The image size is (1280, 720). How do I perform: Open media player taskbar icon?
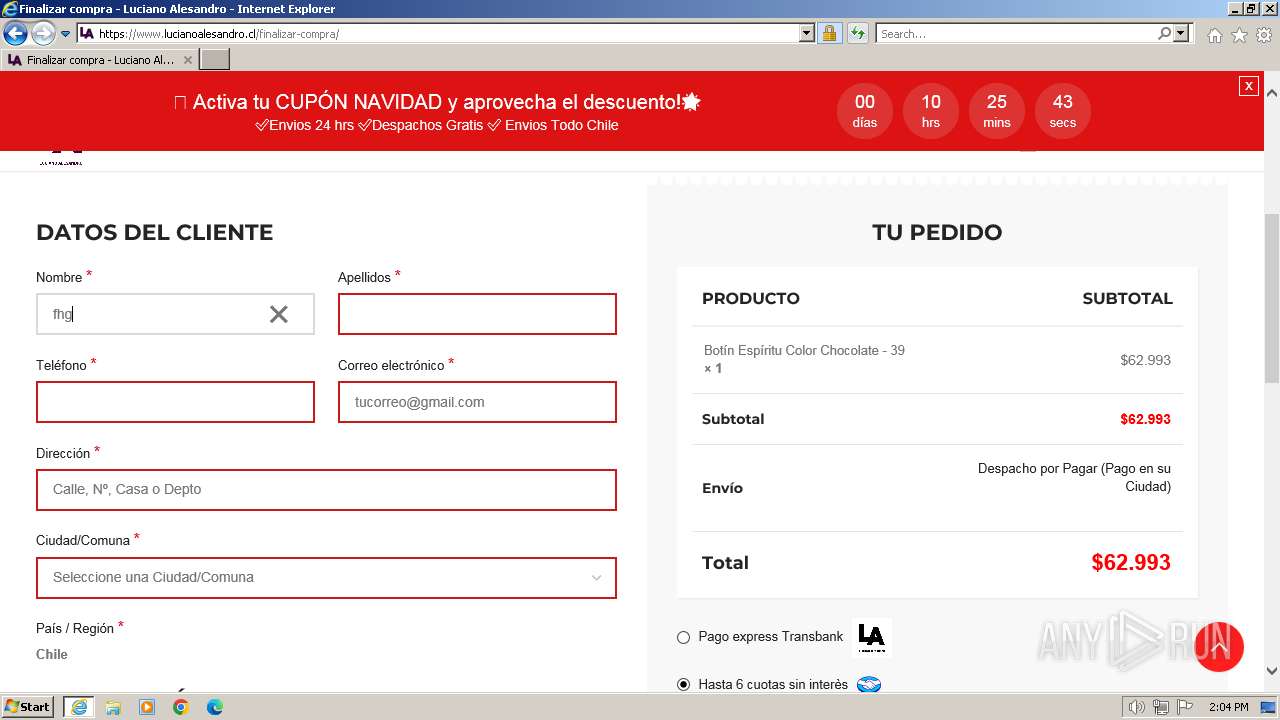tap(147, 707)
